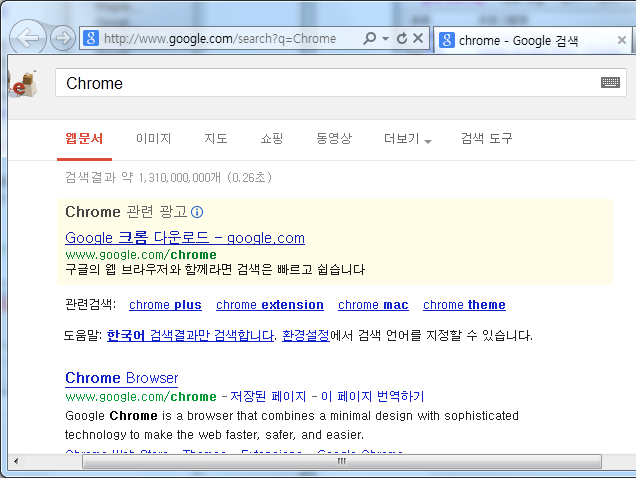Image resolution: width=636 pixels, height=478 pixels.
Task: Go back with the browser Back arrow
Action: (x=28, y=38)
